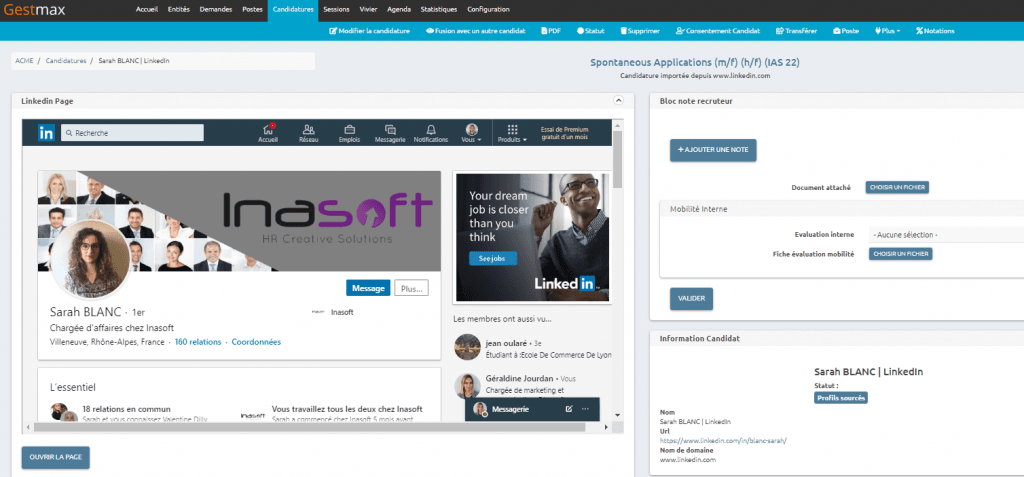
Task: Click the Profils sourcés status badge
Action: [x=841, y=397]
